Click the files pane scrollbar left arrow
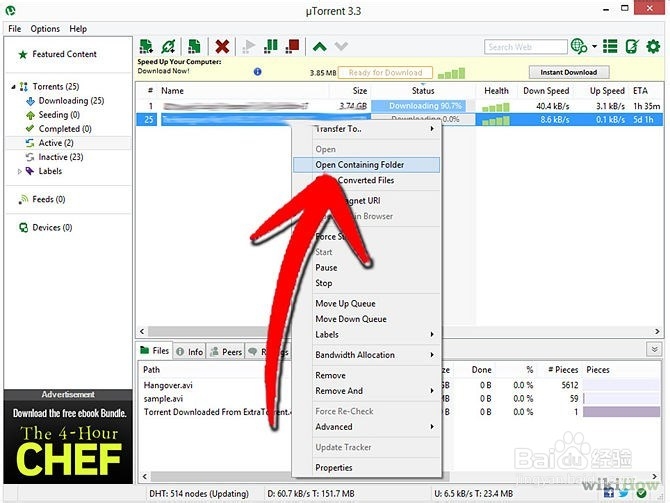Image resolution: width=670 pixels, height=503 pixels. [x=144, y=476]
